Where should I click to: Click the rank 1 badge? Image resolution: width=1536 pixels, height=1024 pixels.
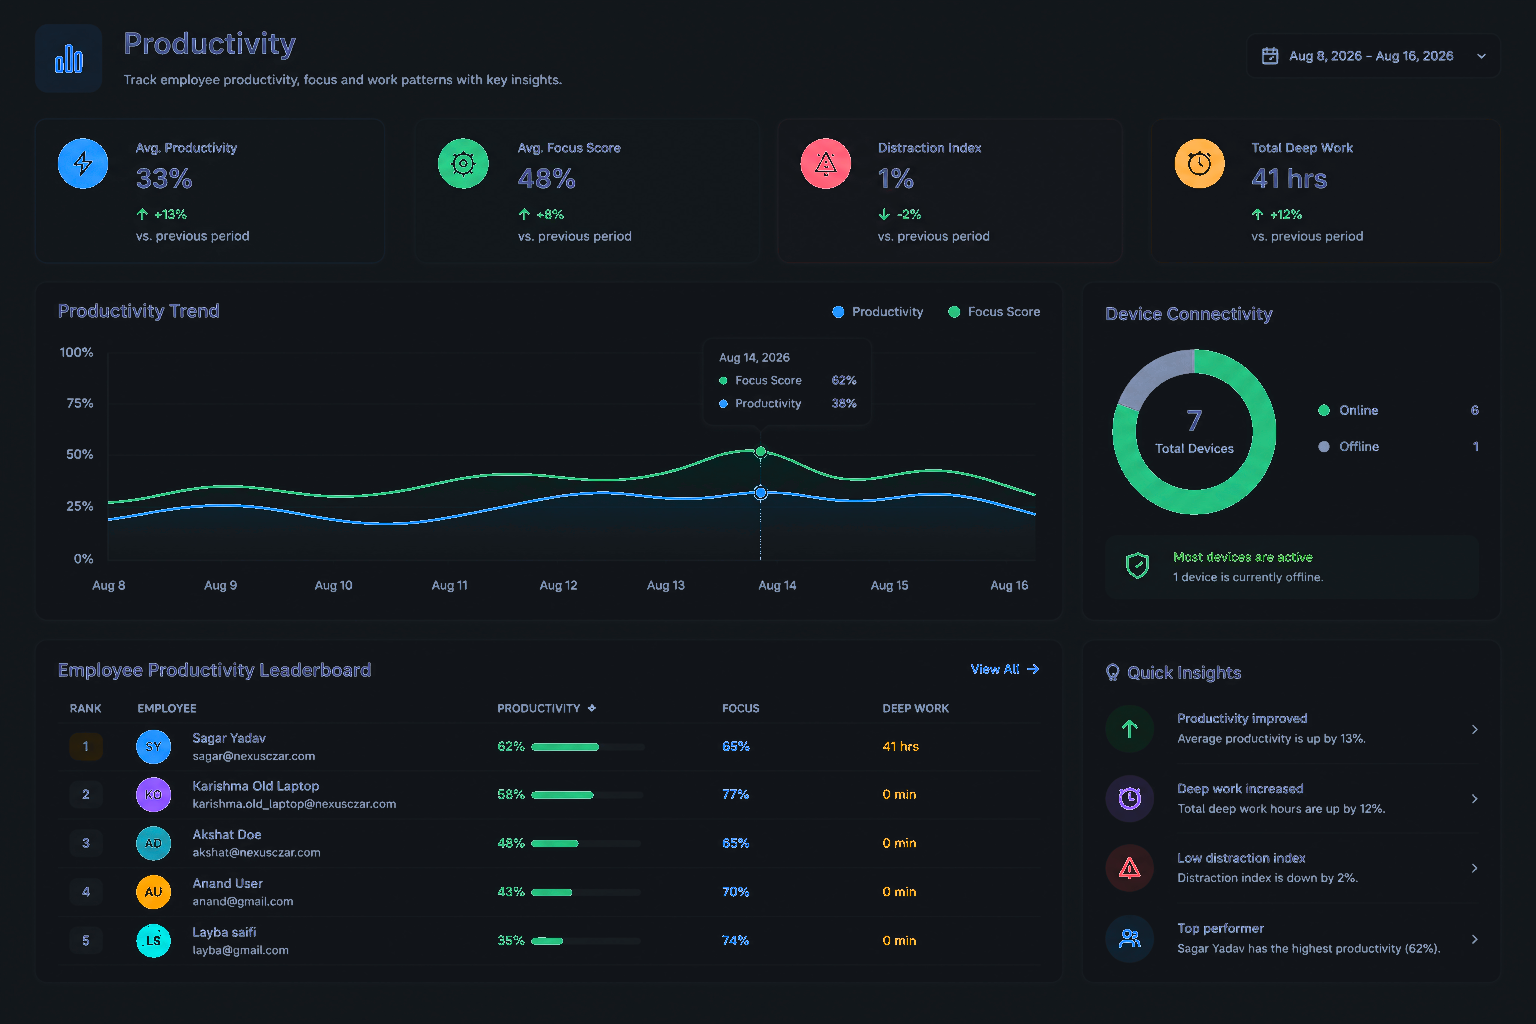point(86,746)
